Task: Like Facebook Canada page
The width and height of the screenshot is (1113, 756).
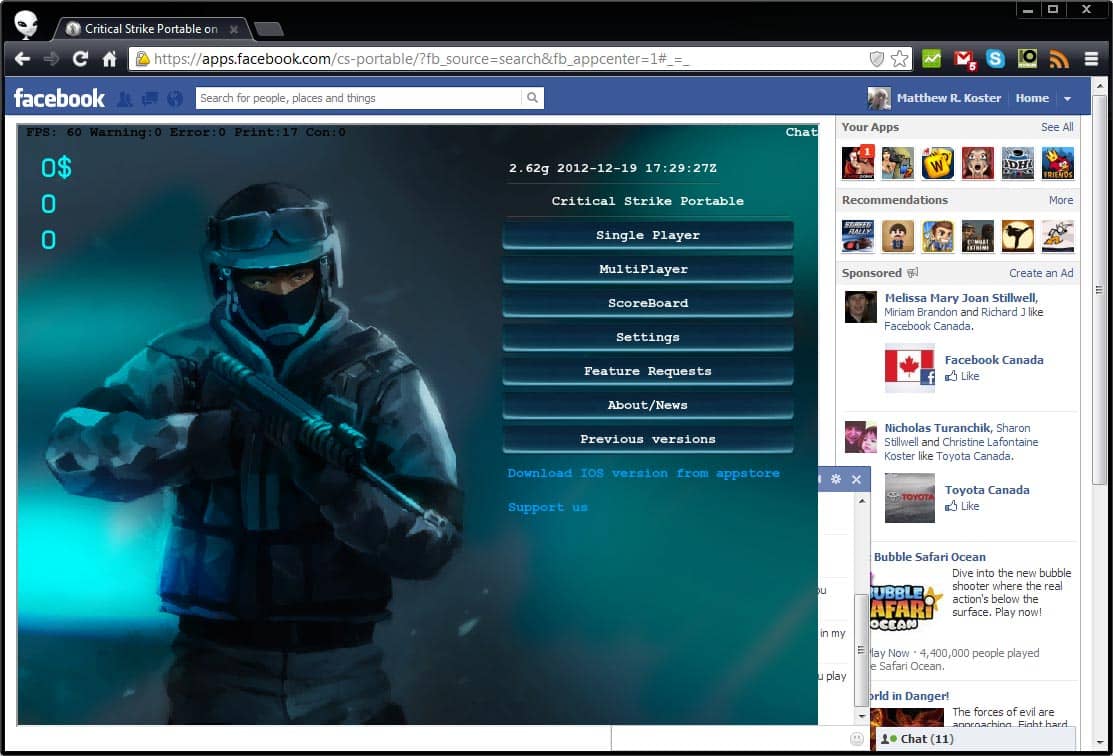Action: tap(963, 376)
